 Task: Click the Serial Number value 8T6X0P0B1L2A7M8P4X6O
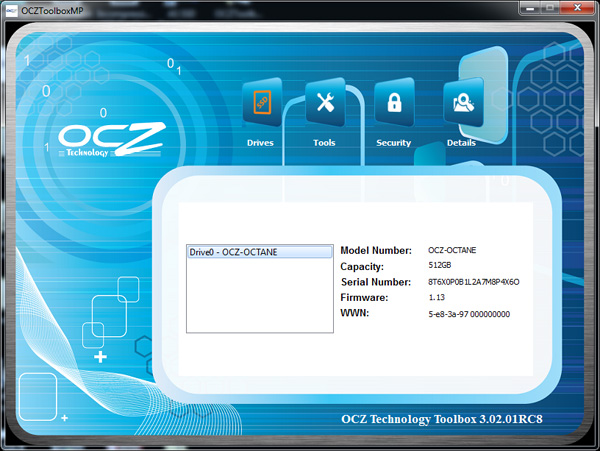click(x=473, y=282)
